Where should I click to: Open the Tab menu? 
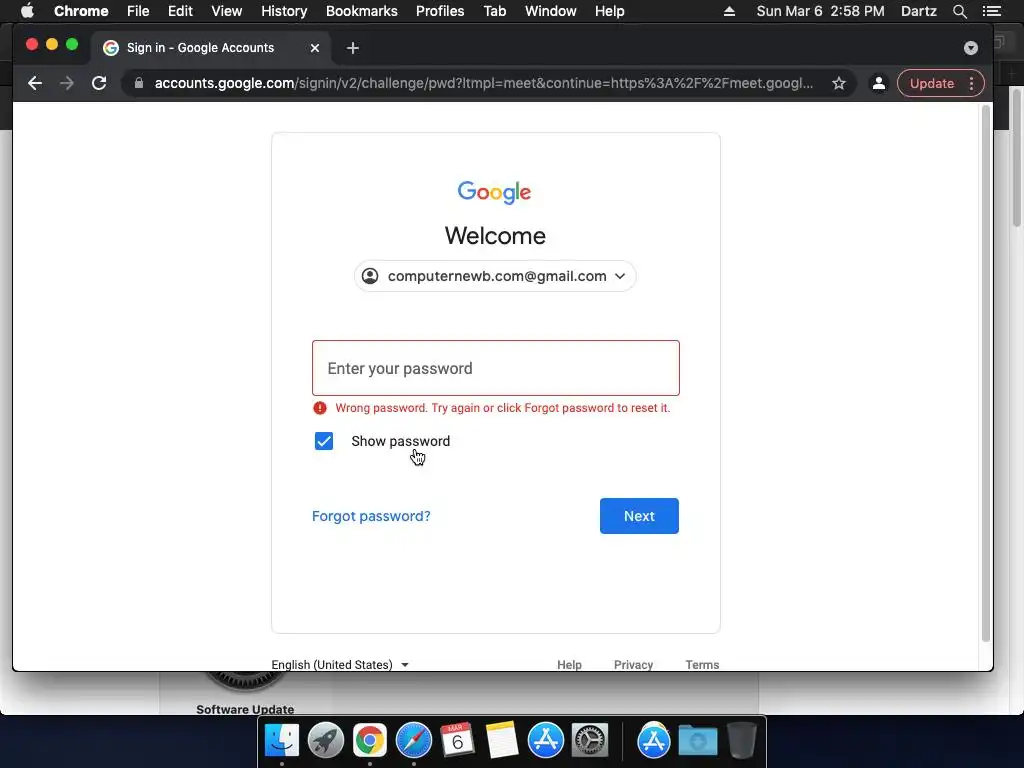coord(494,11)
